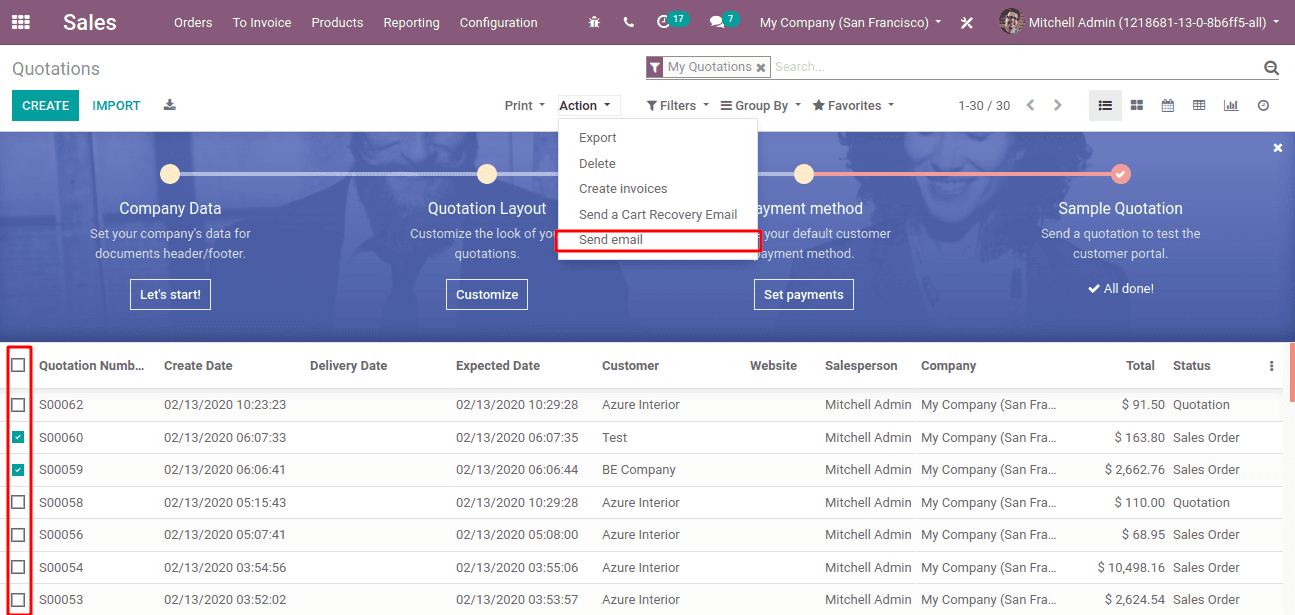The width and height of the screenshot is (1295, 615).
Task: Open the Configuration menu
Action: [x=499, y=22]
